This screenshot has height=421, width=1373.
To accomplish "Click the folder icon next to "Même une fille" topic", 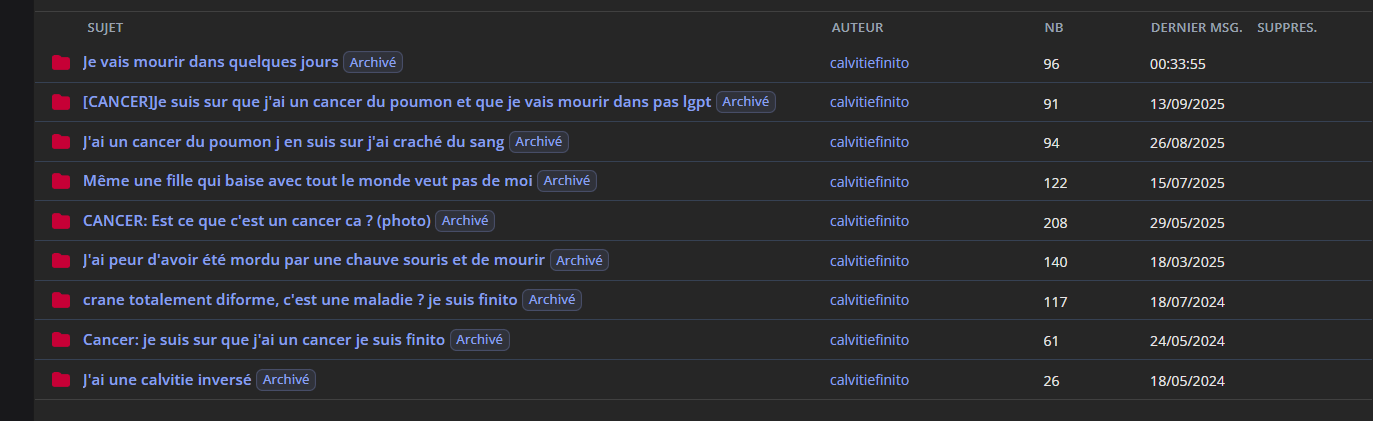I will (x=61, y=182).
